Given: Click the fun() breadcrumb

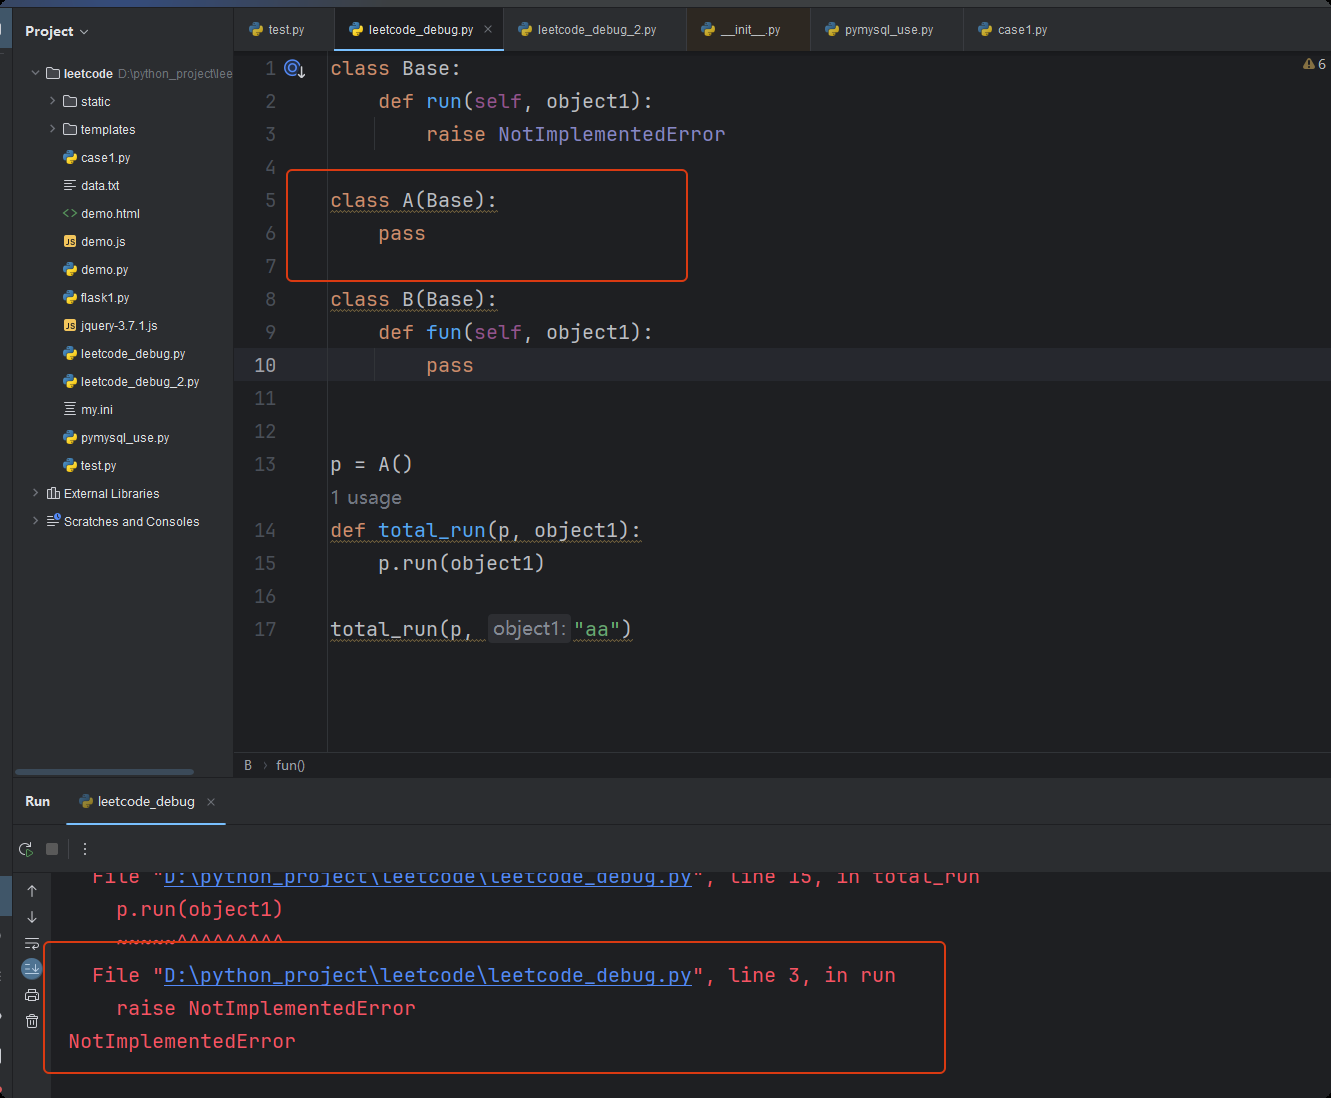Looking at the screenshot, I should [x=290, y=765].
